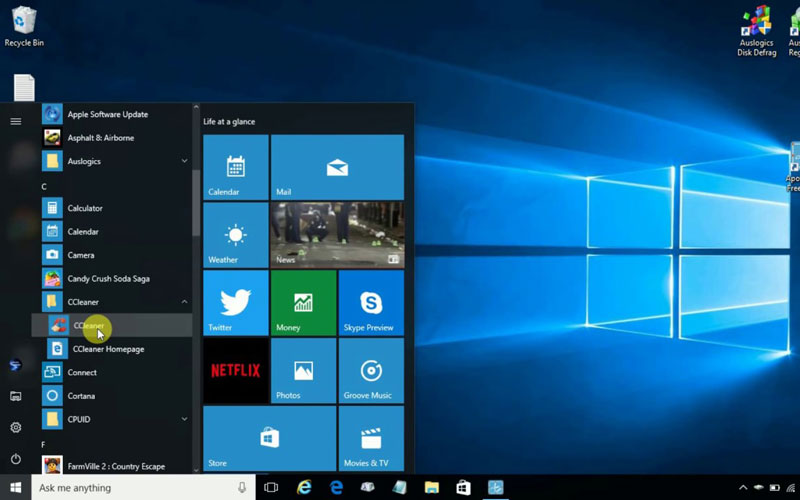Open the Calendar tile
800x500 pixels.
coord(236,167)
